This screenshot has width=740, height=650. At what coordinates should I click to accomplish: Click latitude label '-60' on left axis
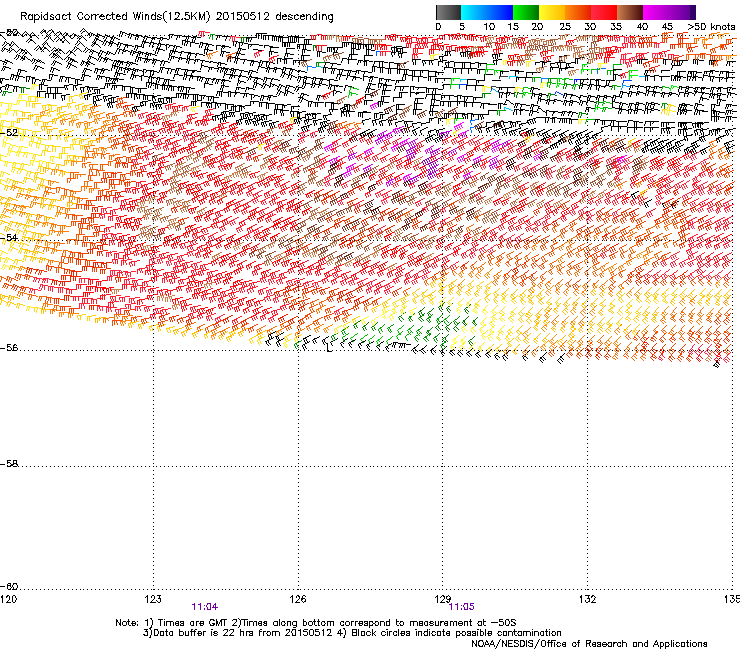tap(9, 587)
